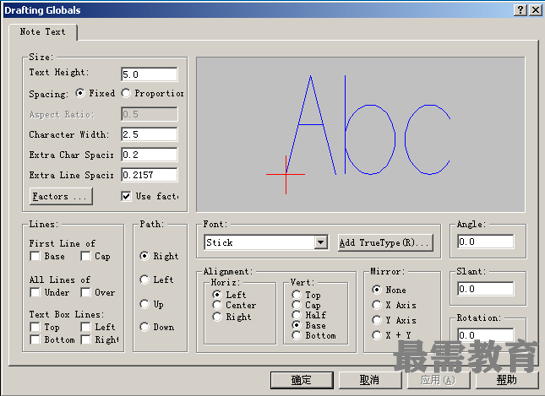Select Vert Cap alignment
The height and width of the screenshot is (396, 545).
[296, 305]
